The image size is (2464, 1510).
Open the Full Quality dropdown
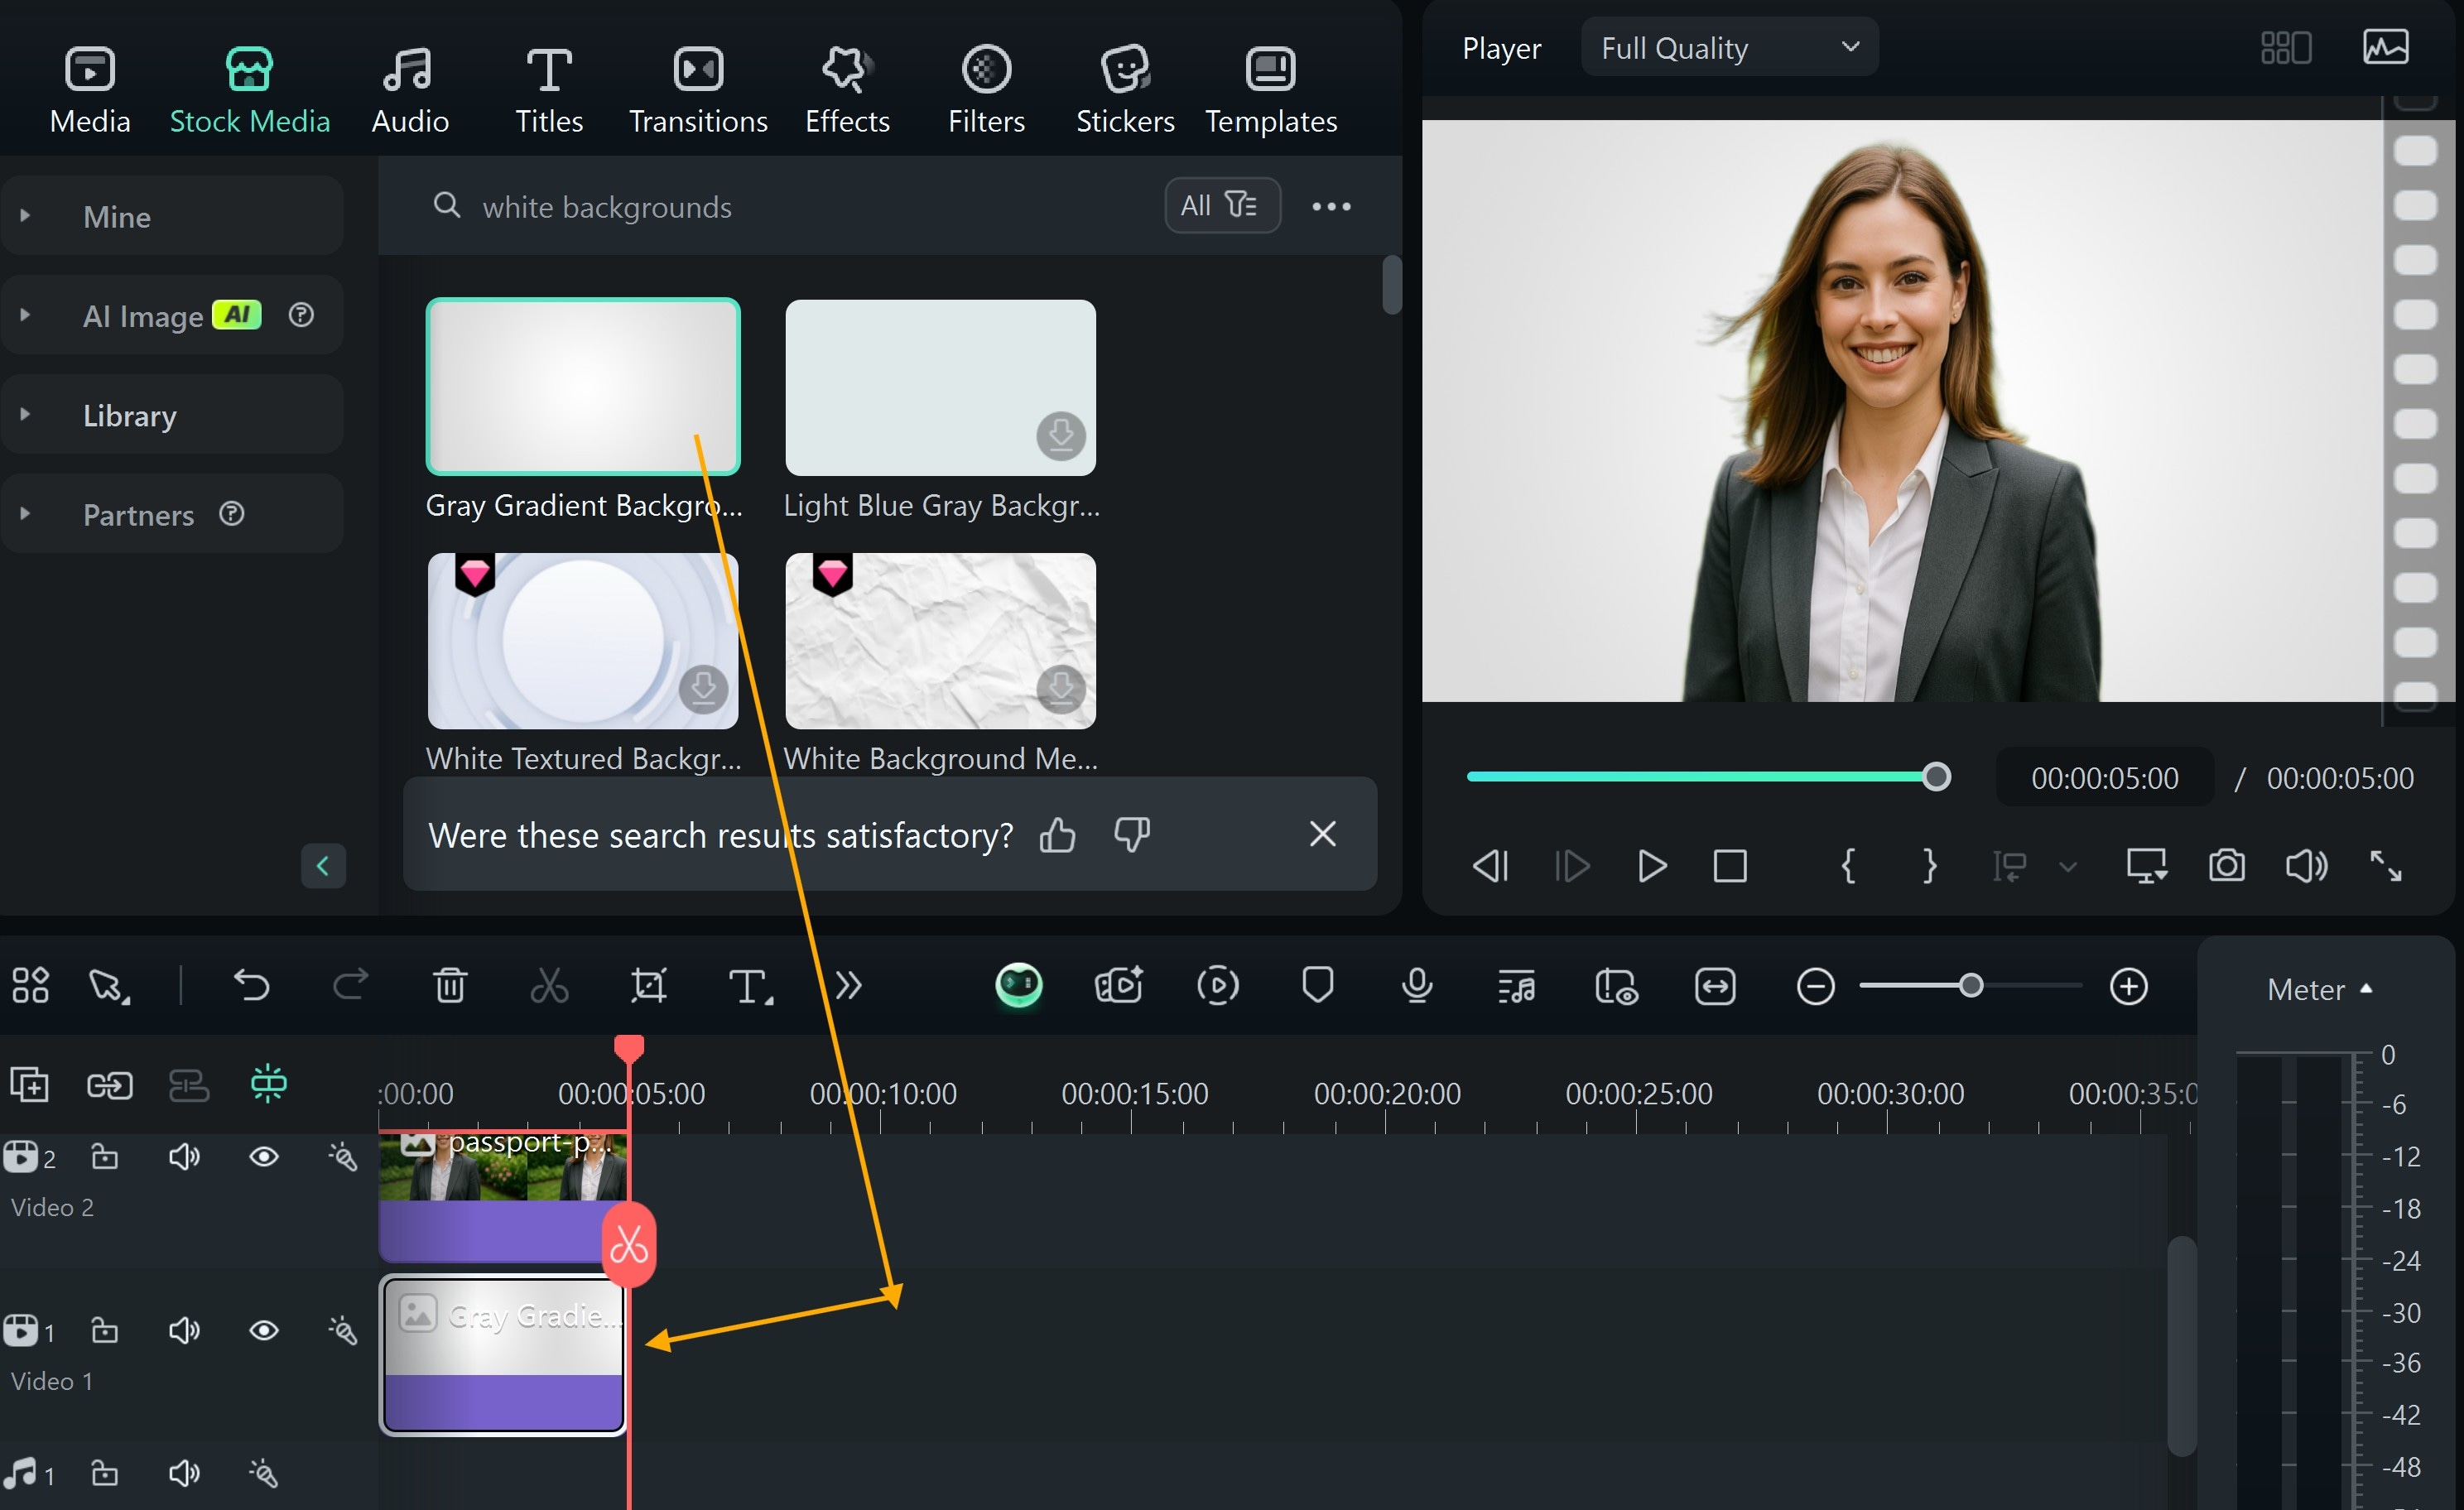(x=1729, y=47)
